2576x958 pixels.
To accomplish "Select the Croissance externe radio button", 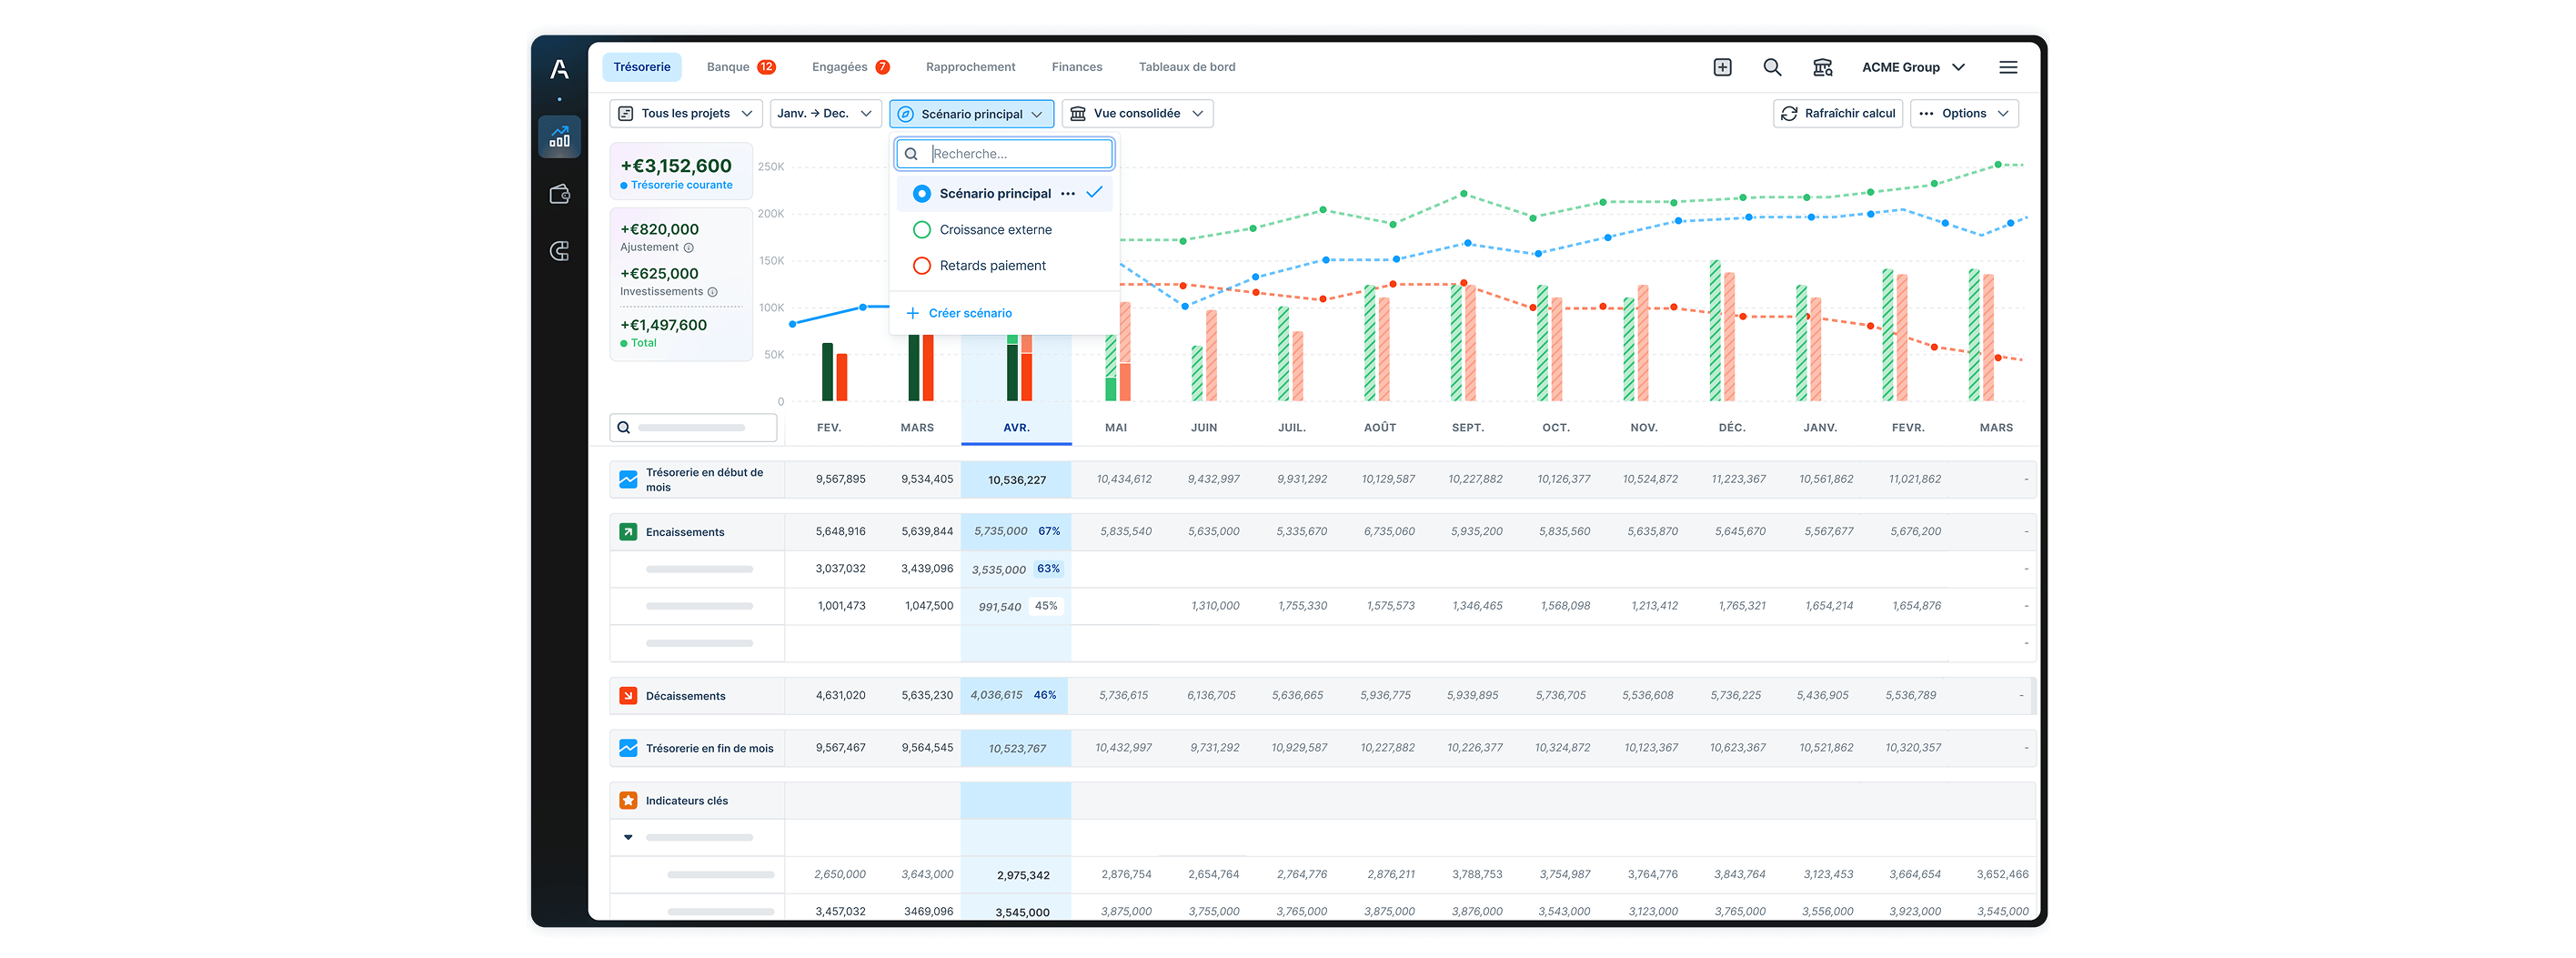I will click(x=921, y=230).
